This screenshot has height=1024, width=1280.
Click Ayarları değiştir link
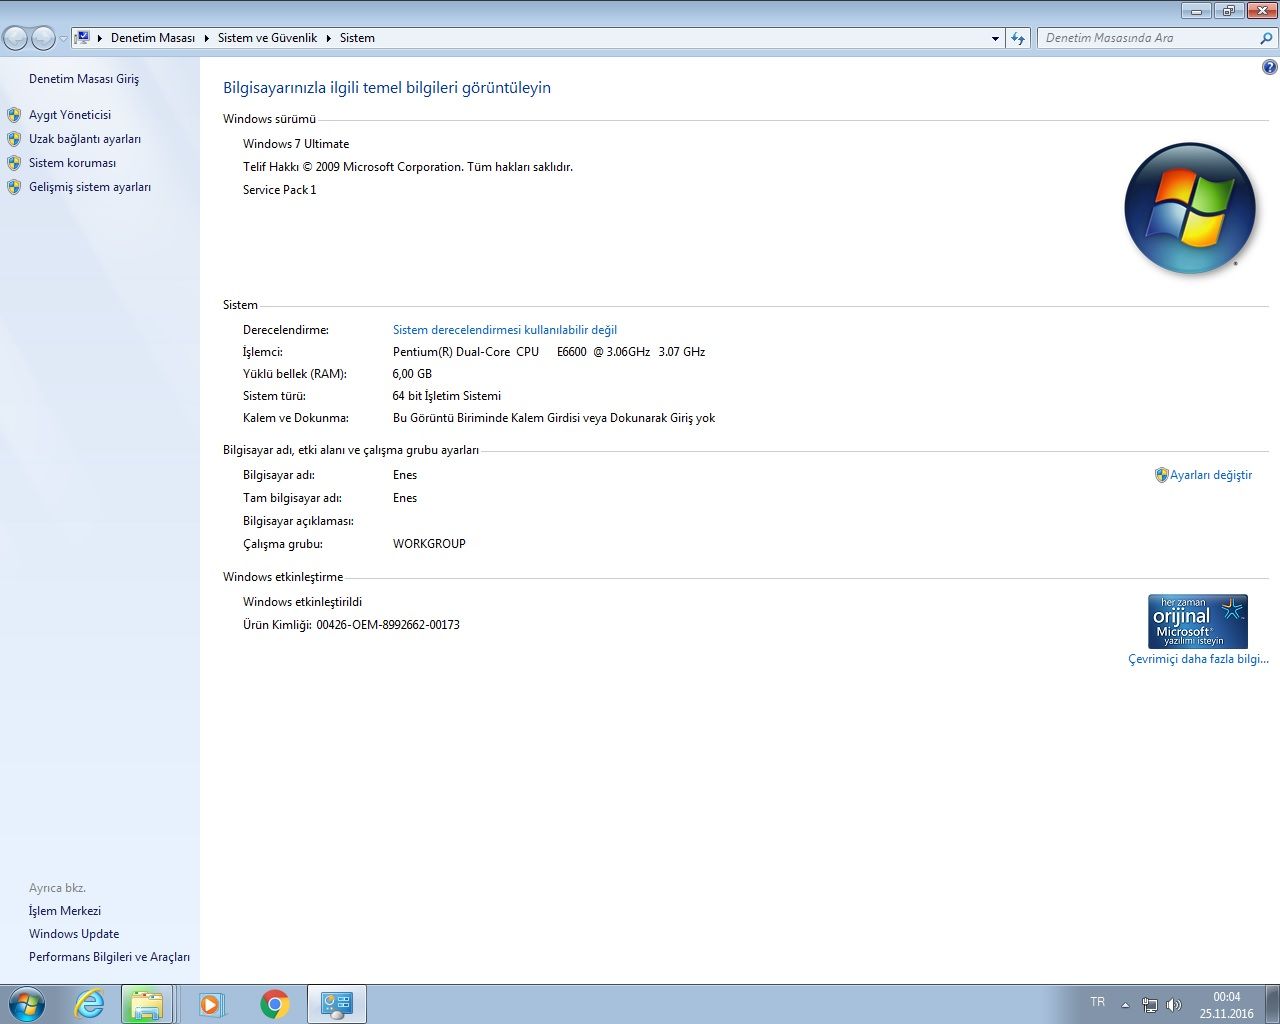1211,475
